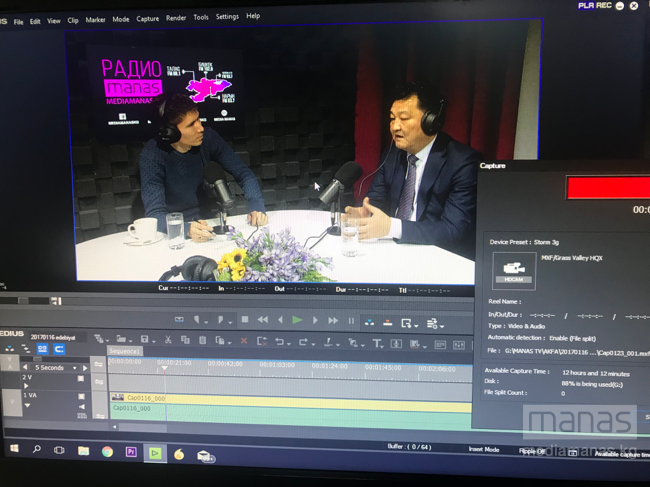This screenshot has width=650, height=487.
Task: Click the Overwrite to Timeline icon
Action: tap(388, 322)
